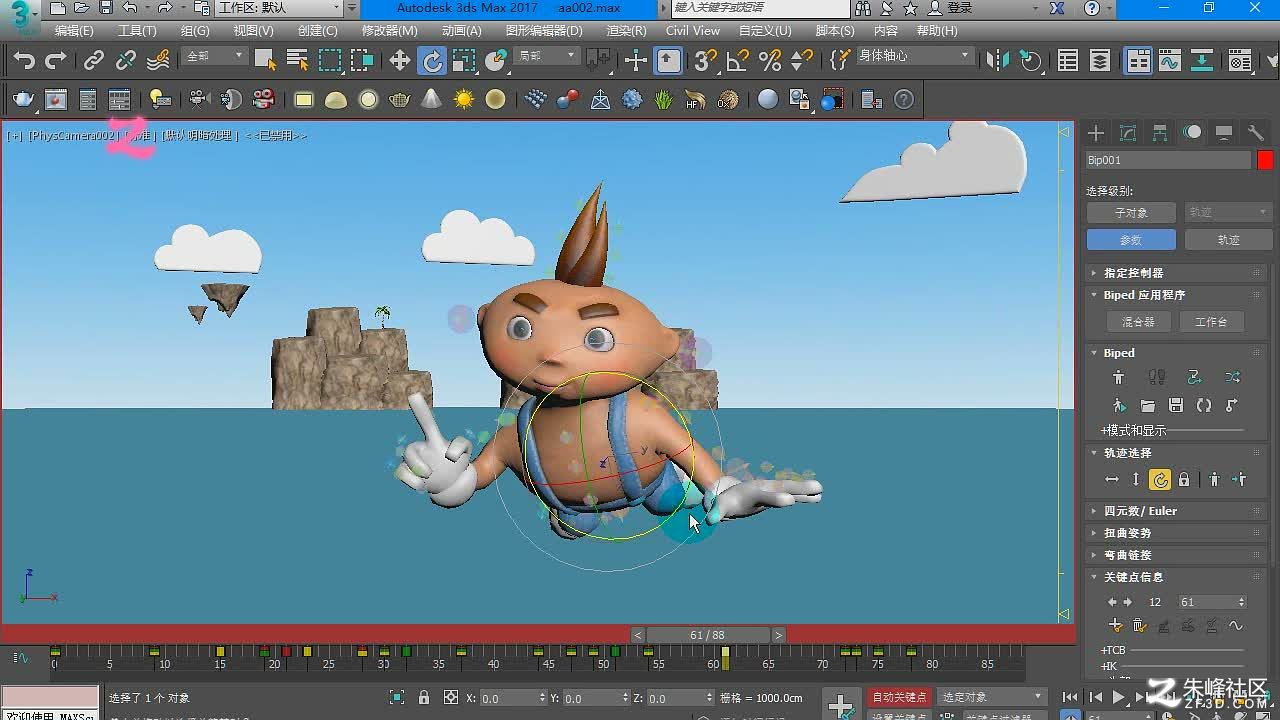Image resolution: width=1280 pixels, height=720 pixels.
Task: Click the 子对象 button
Action: (1131, 213)
